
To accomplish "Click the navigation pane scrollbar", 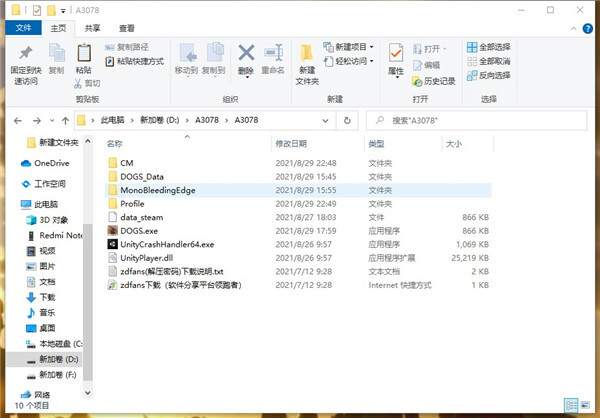I will coord(88,302).
